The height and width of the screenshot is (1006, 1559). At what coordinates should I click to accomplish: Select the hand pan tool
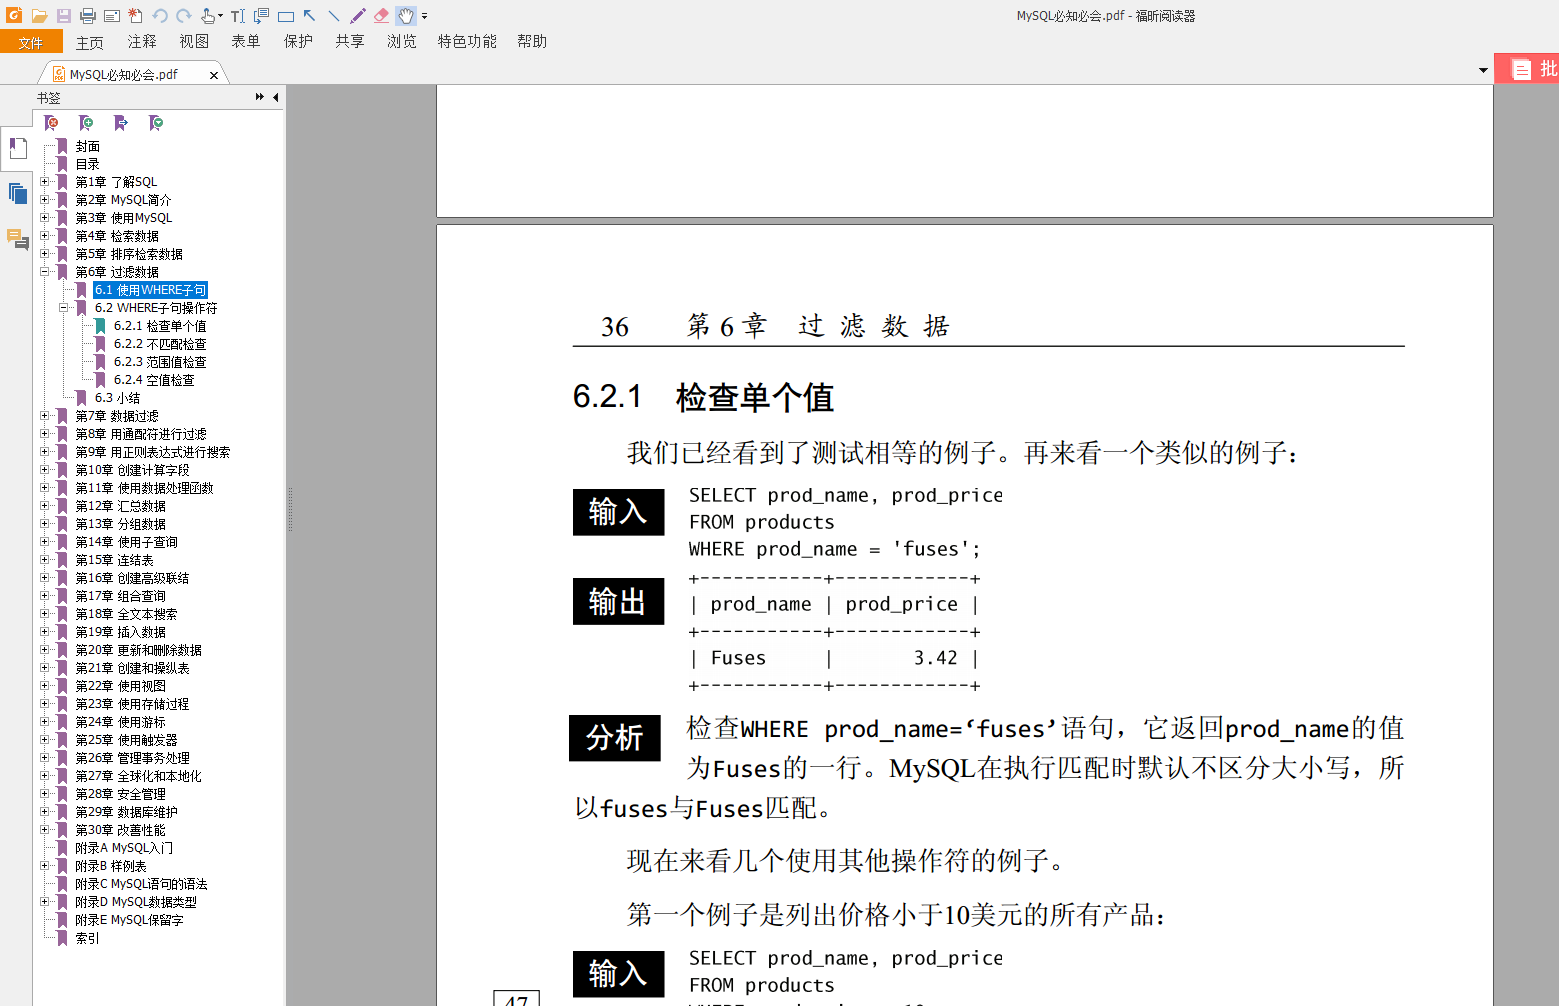406,15
